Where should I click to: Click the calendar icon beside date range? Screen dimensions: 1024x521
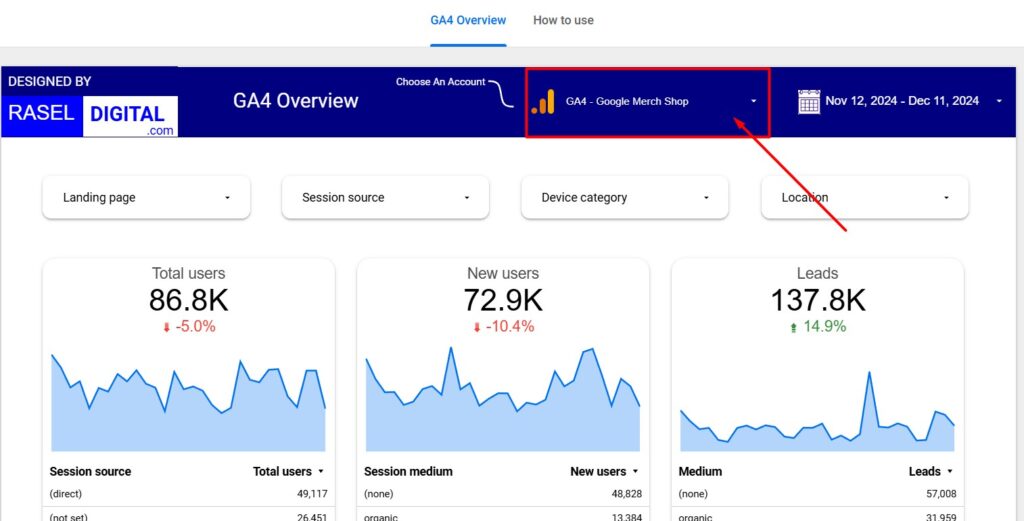808,101
